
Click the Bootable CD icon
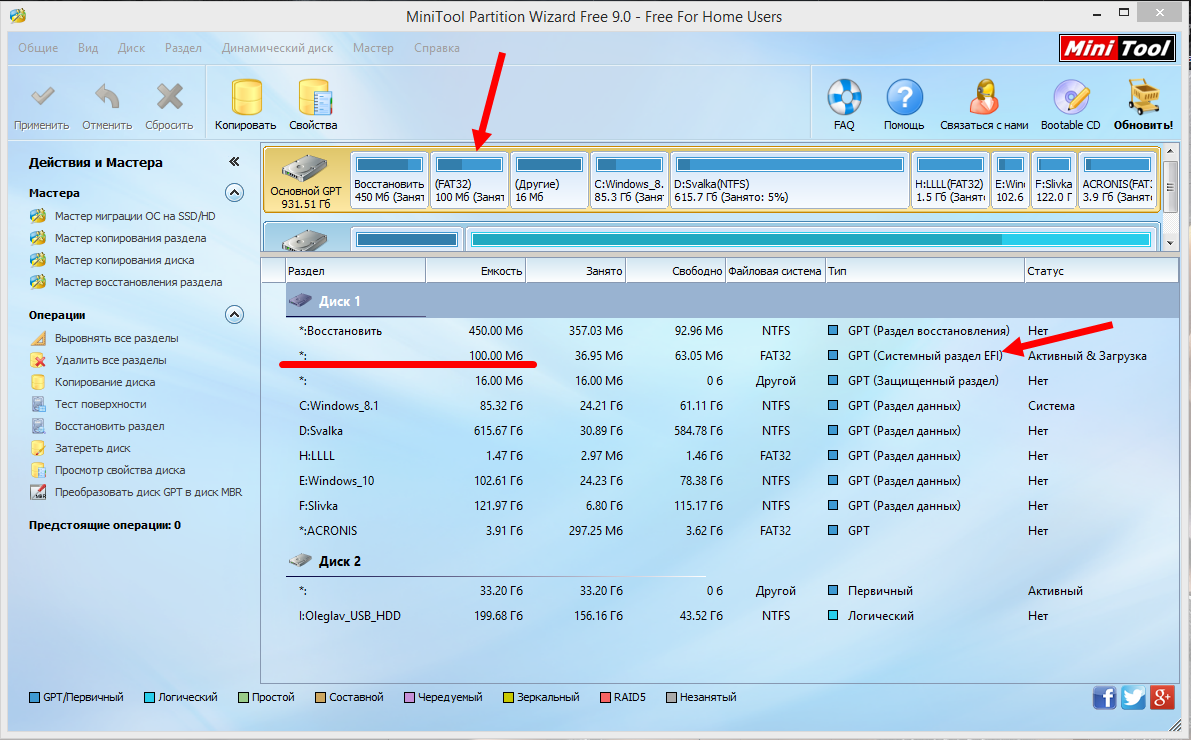pyautogui.click(x=1069, y=96)
